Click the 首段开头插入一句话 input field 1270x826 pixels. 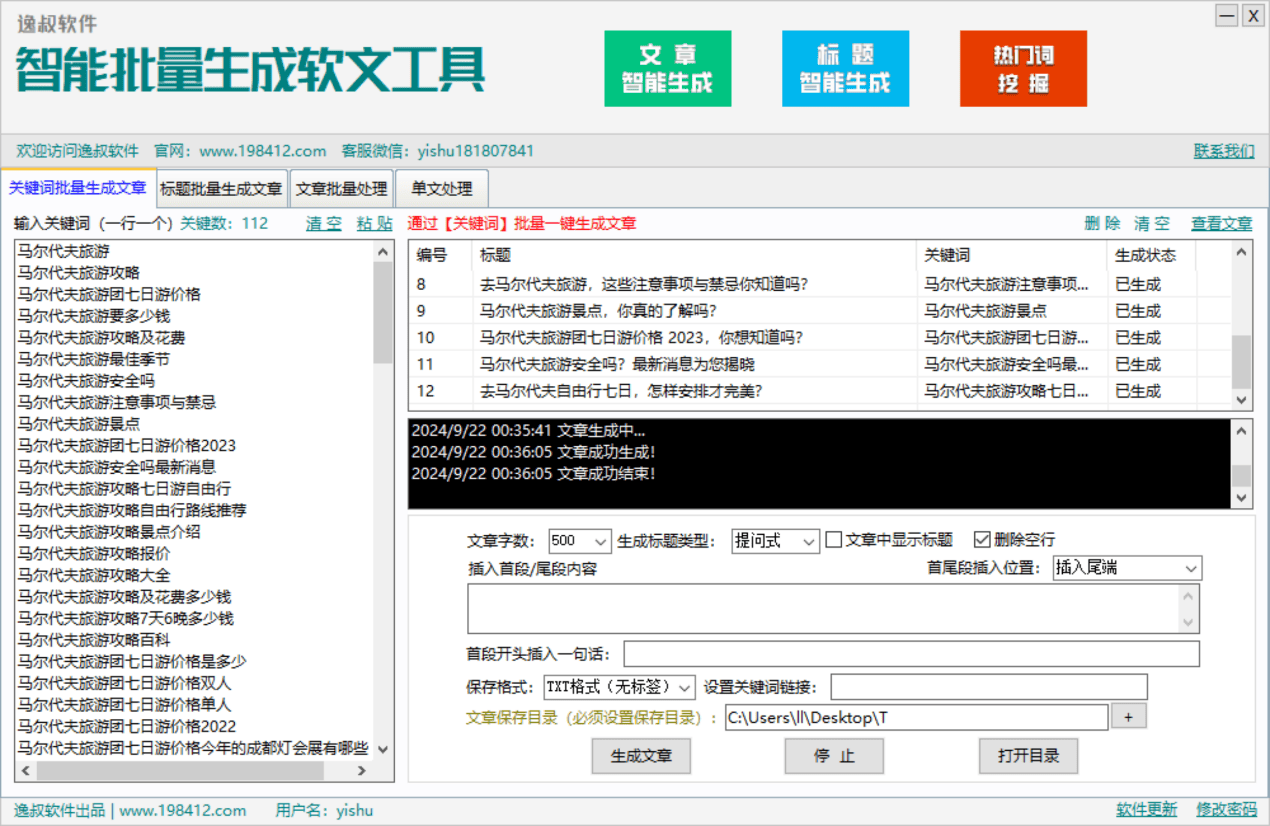[910, 653]
